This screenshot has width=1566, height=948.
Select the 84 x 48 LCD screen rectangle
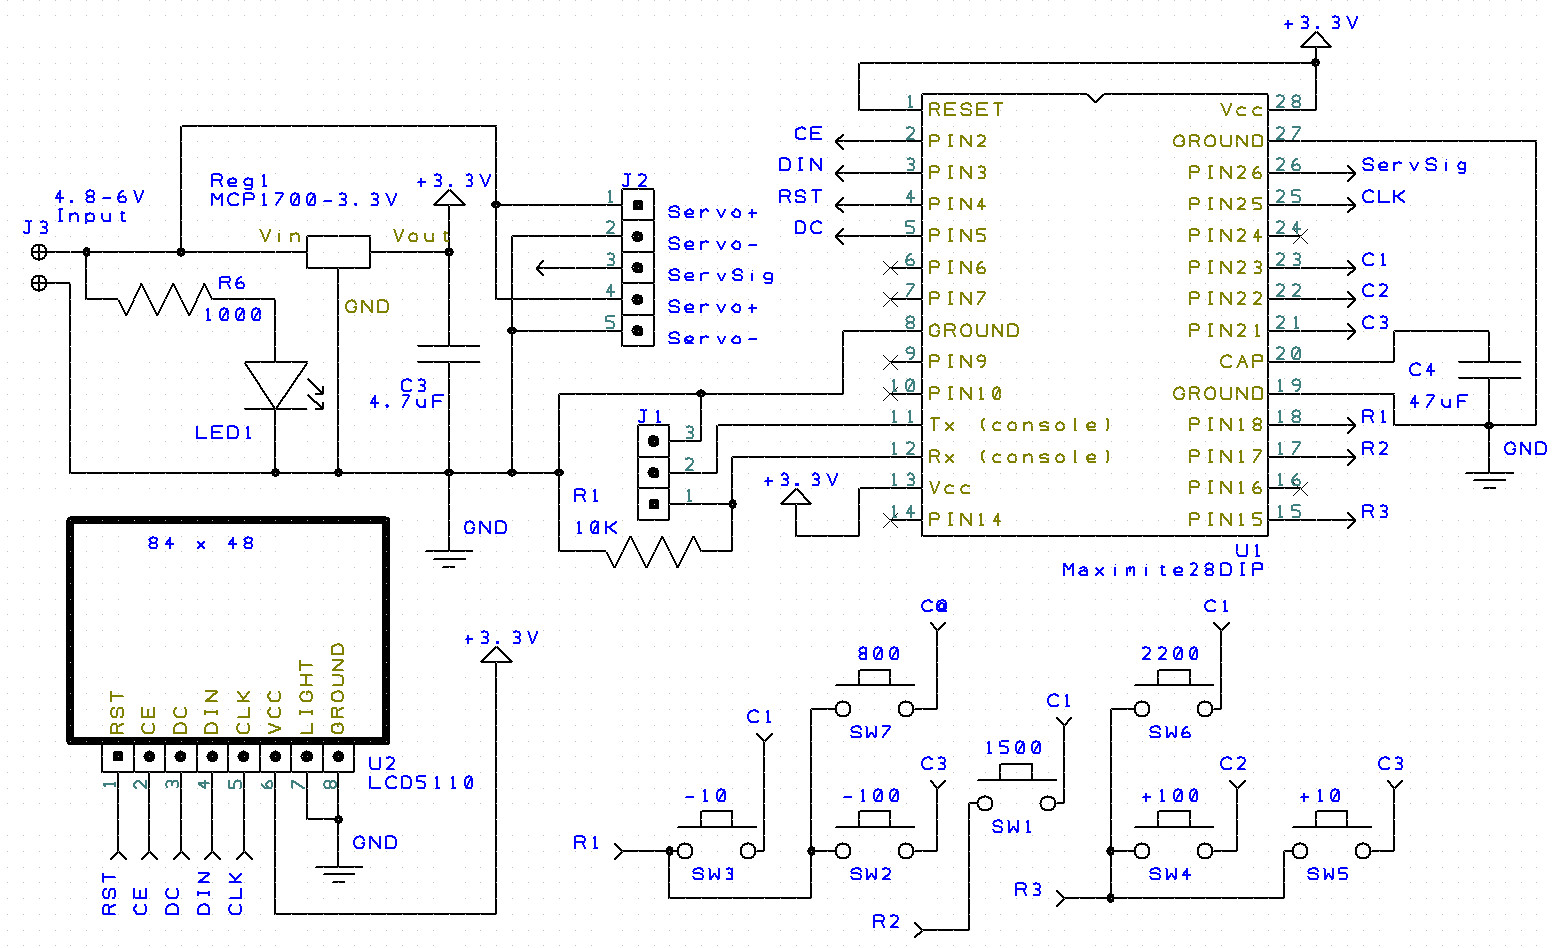(x=228, y=630)
